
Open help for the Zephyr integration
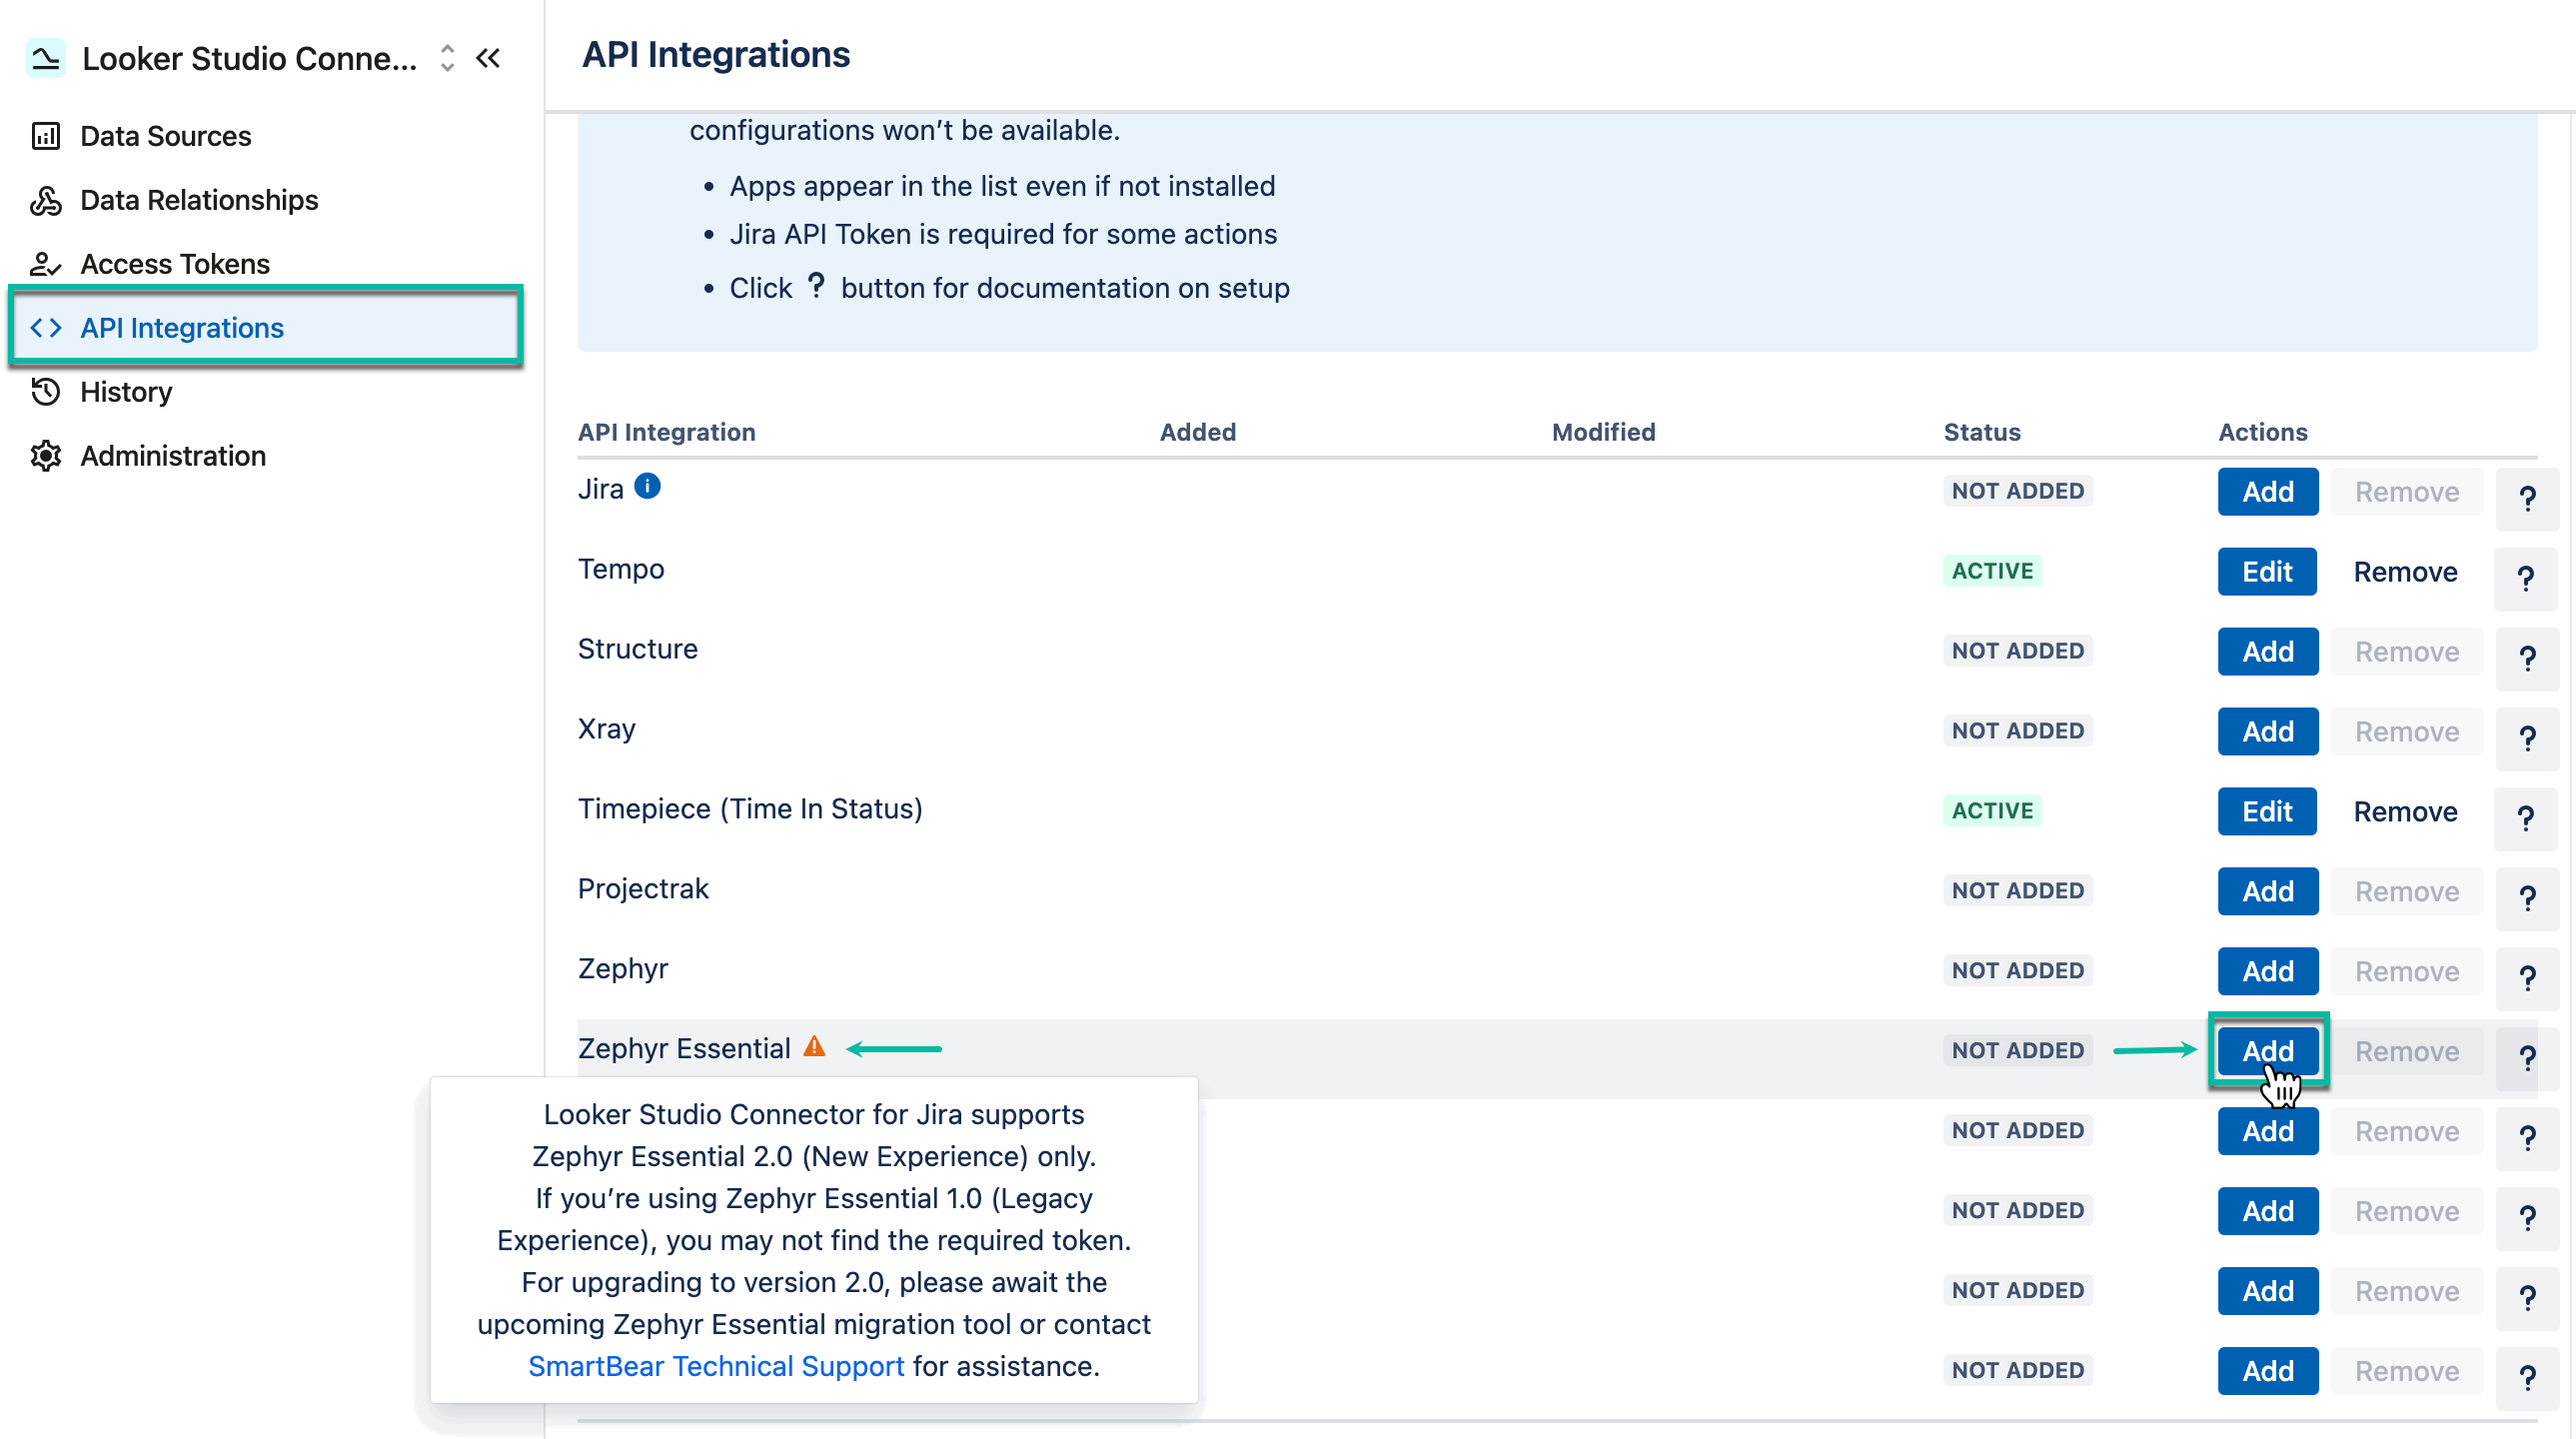click(2527, 978)
